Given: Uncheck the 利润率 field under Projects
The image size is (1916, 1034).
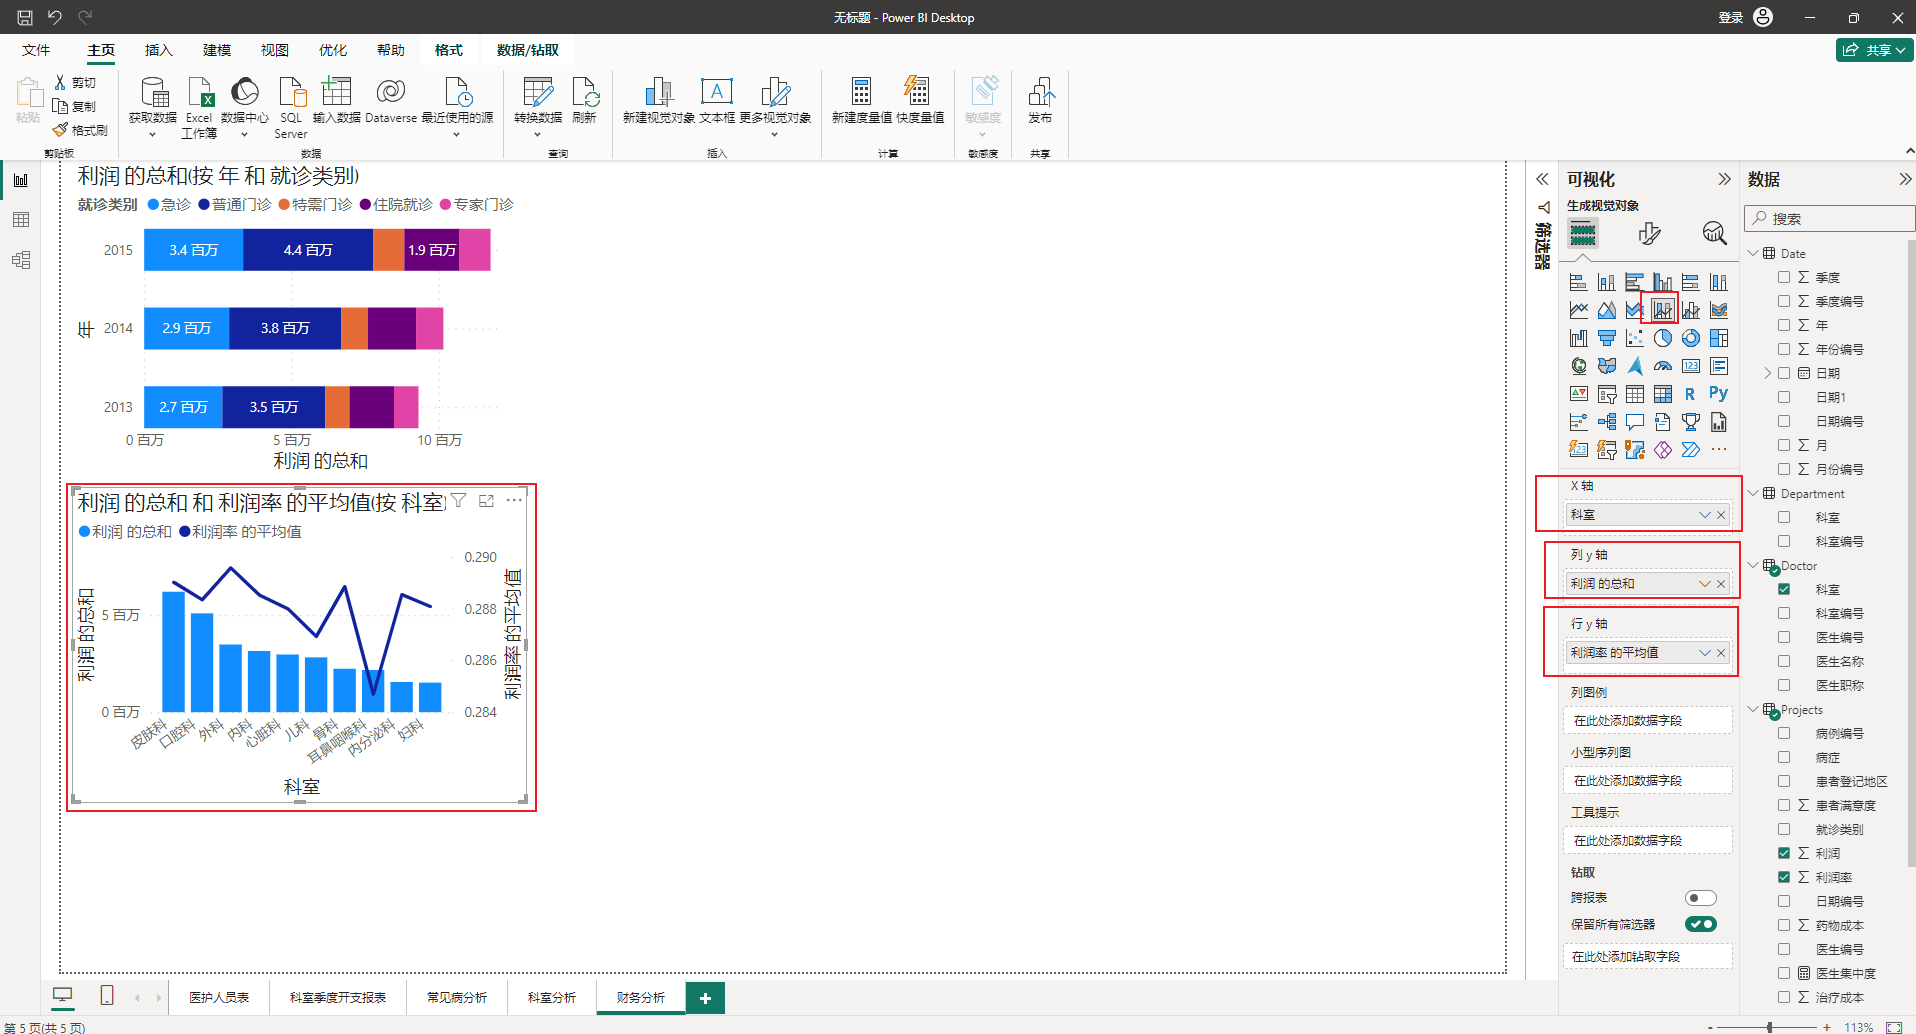Looking at the screenshot, I should 1784,877.
